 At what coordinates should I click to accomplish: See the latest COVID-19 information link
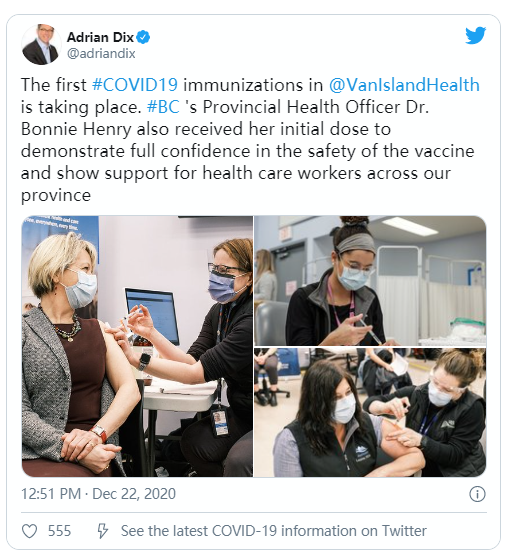273,531
